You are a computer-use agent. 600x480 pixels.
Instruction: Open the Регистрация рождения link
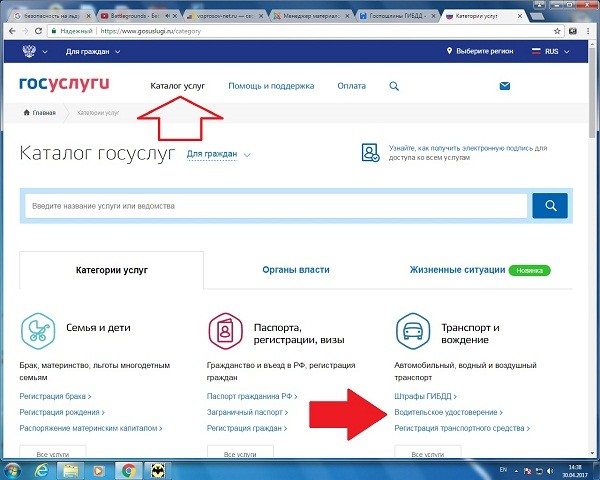click(x=62, y=412)
